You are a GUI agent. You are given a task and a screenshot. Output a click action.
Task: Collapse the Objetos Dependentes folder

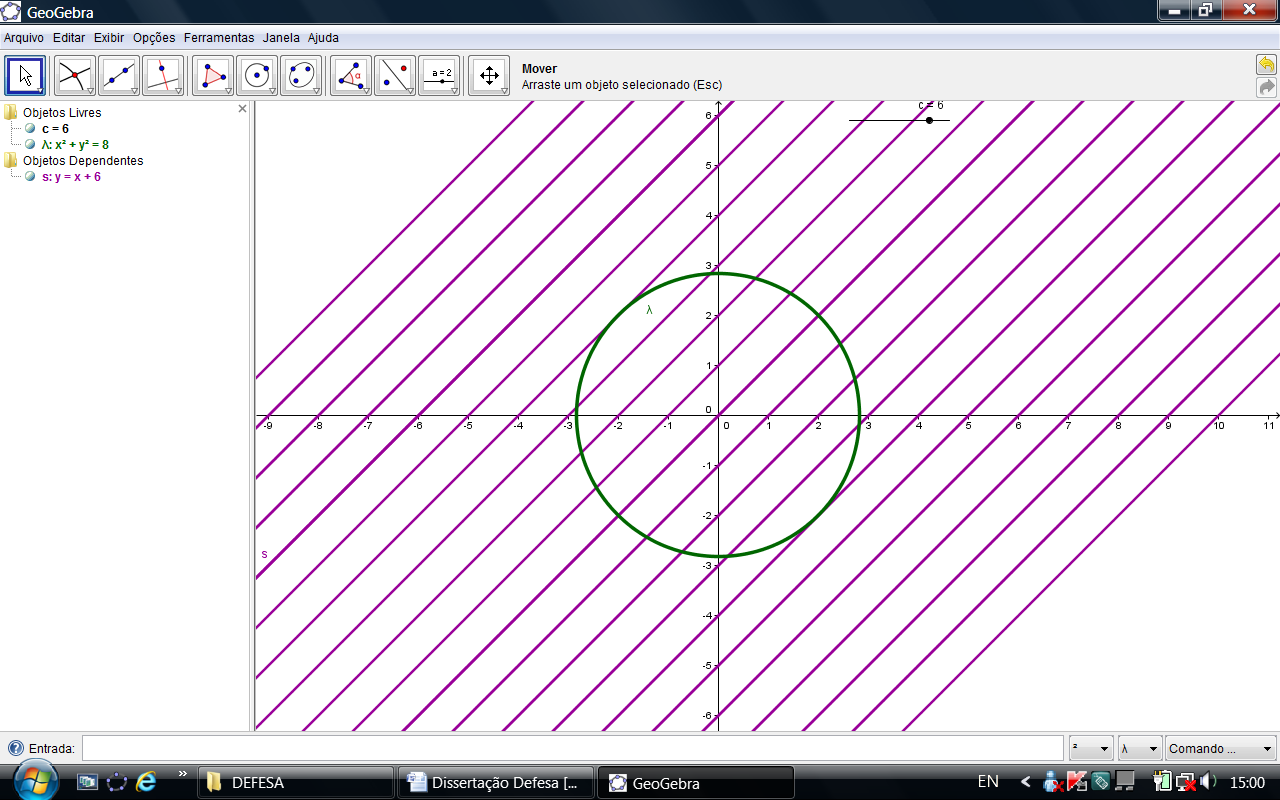pos(11,161)
